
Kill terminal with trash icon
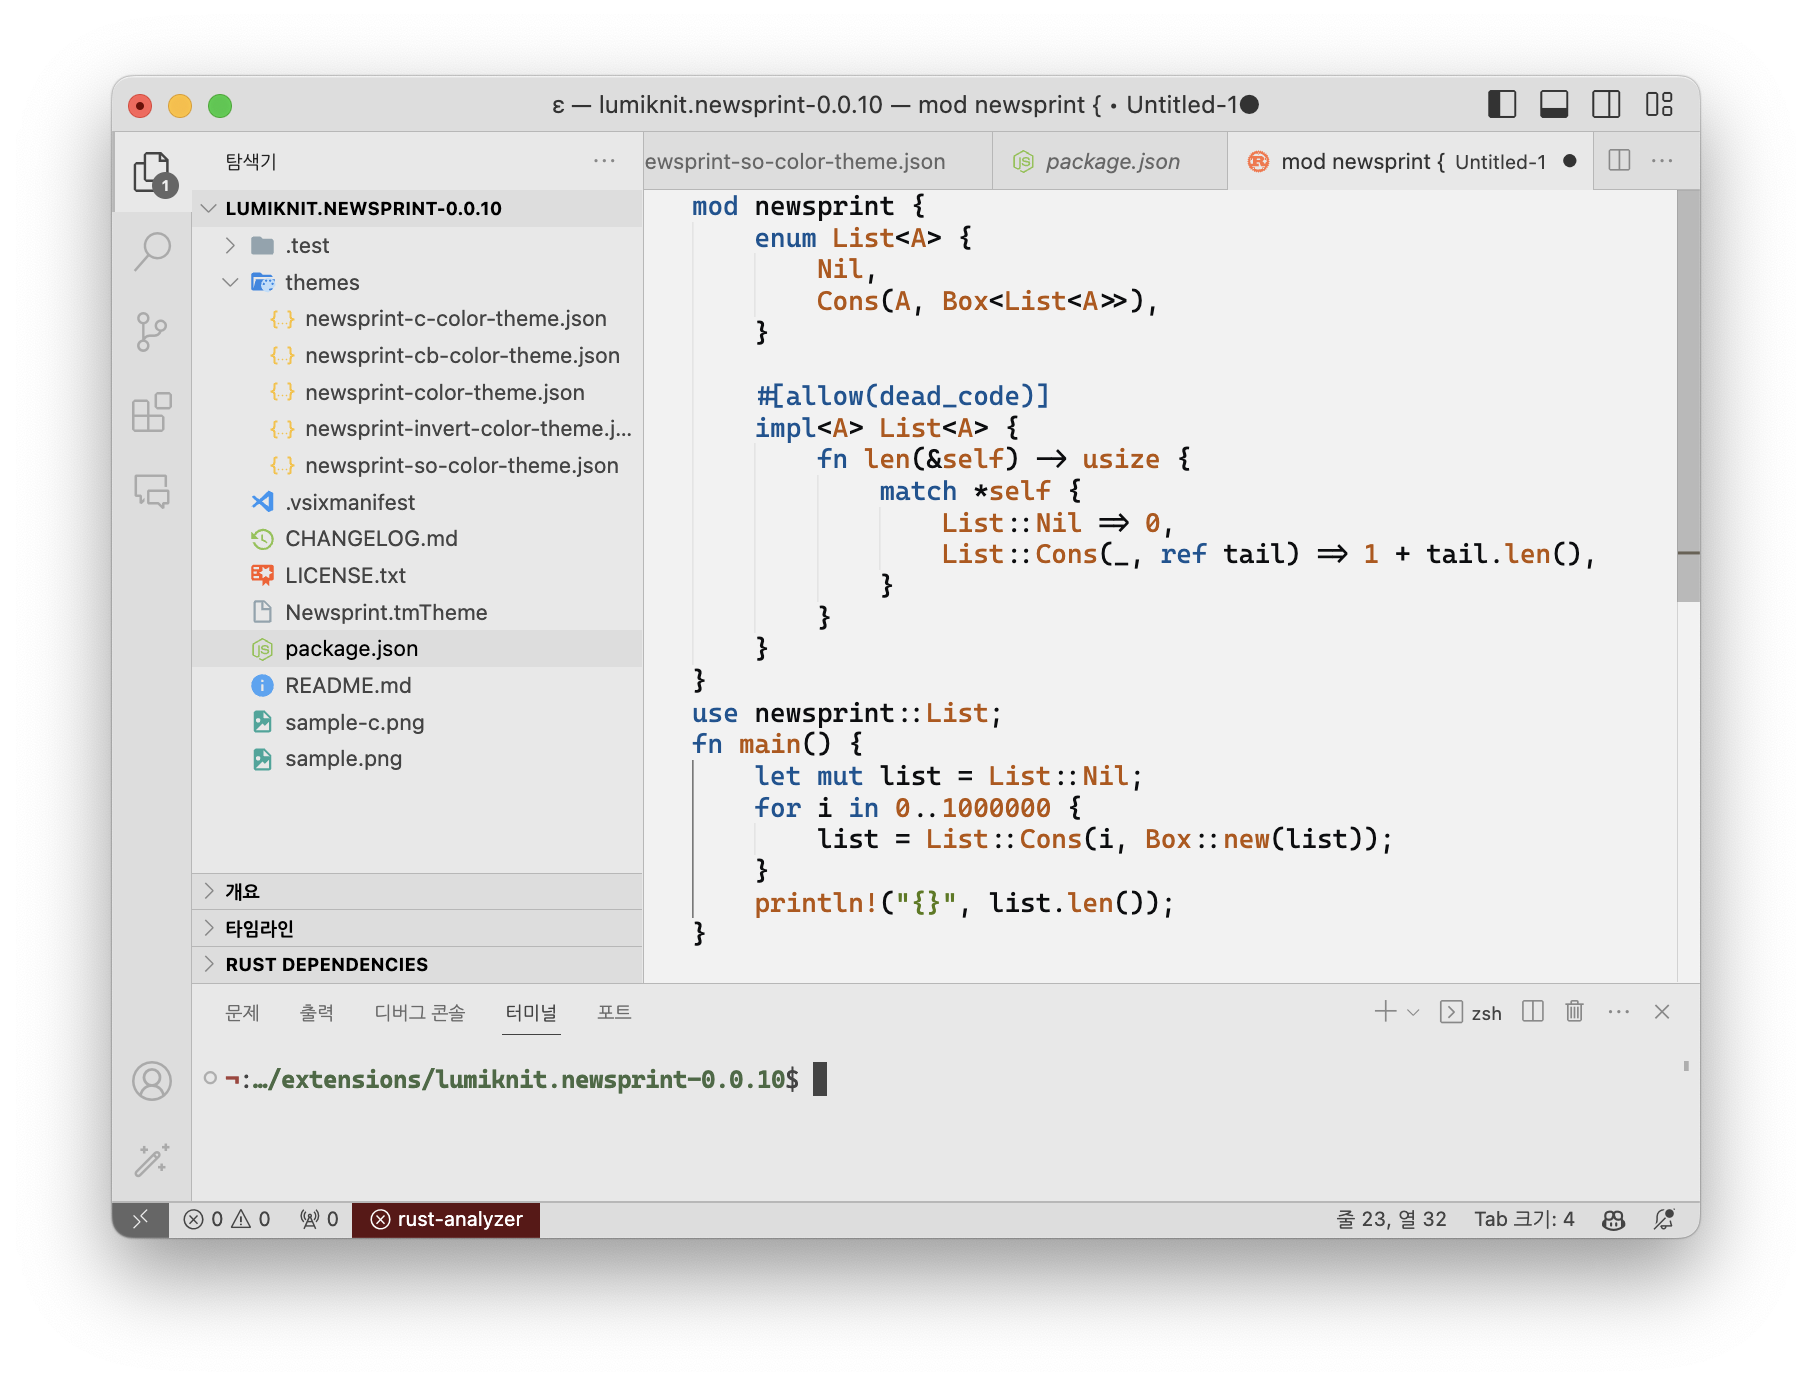pyautogui.click(x=1574, y=1012)
